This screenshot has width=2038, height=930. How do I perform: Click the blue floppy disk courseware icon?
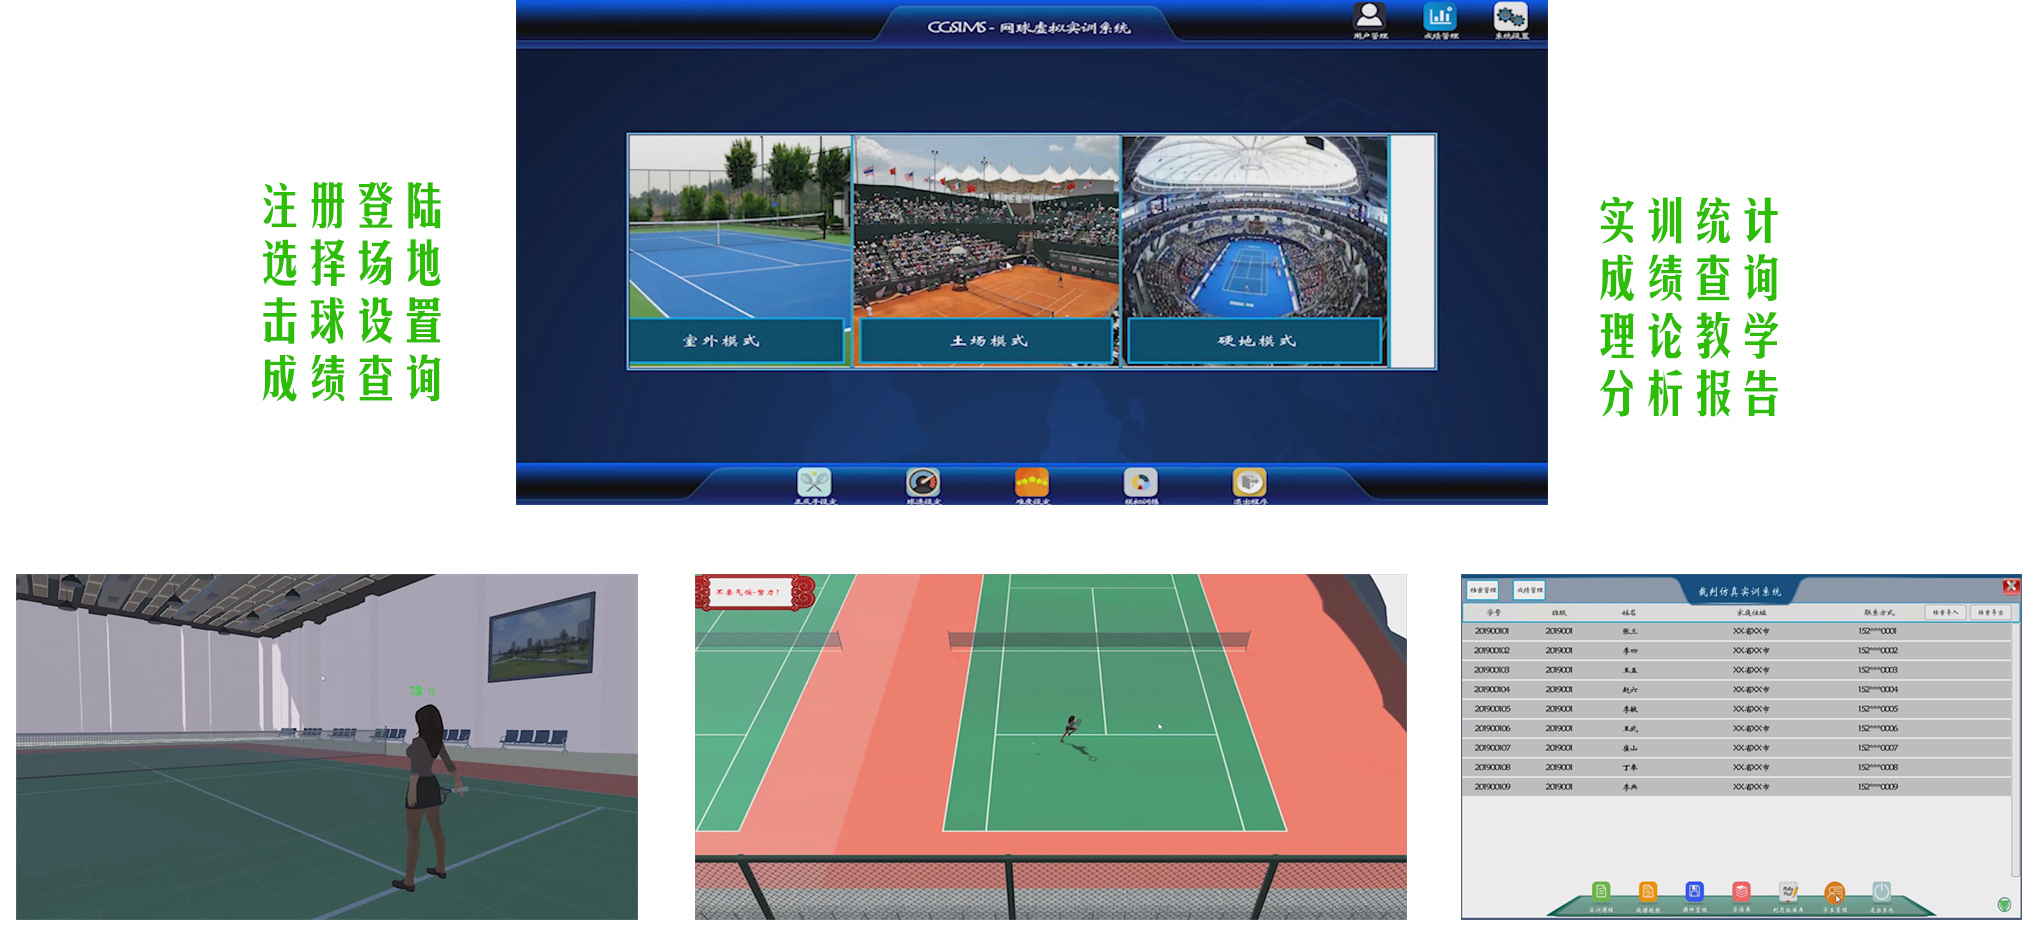click(1694, 892)
